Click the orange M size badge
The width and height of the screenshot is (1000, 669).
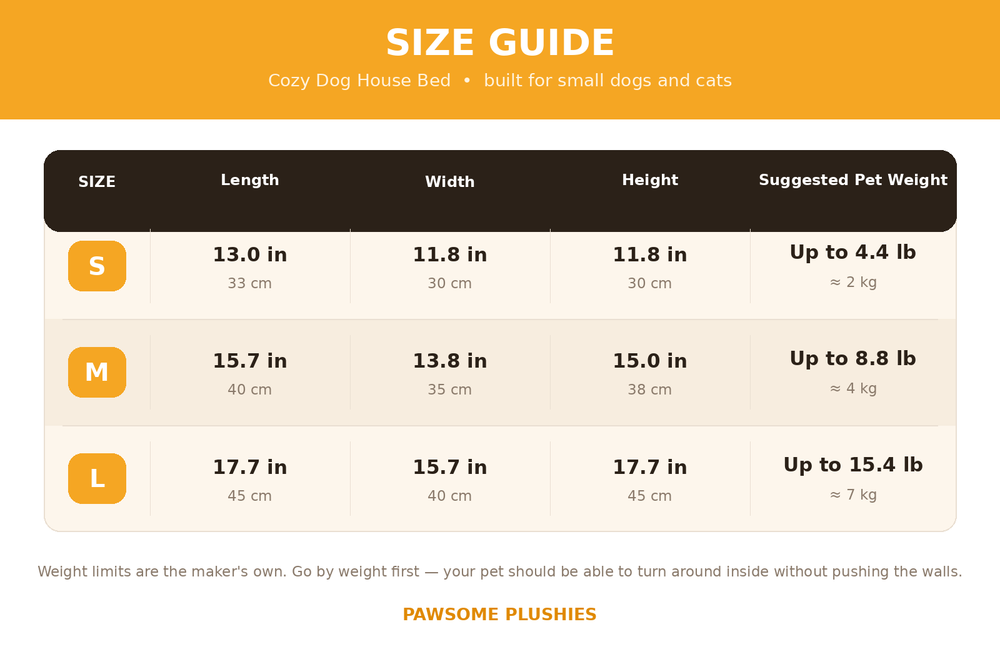point(97,372)
